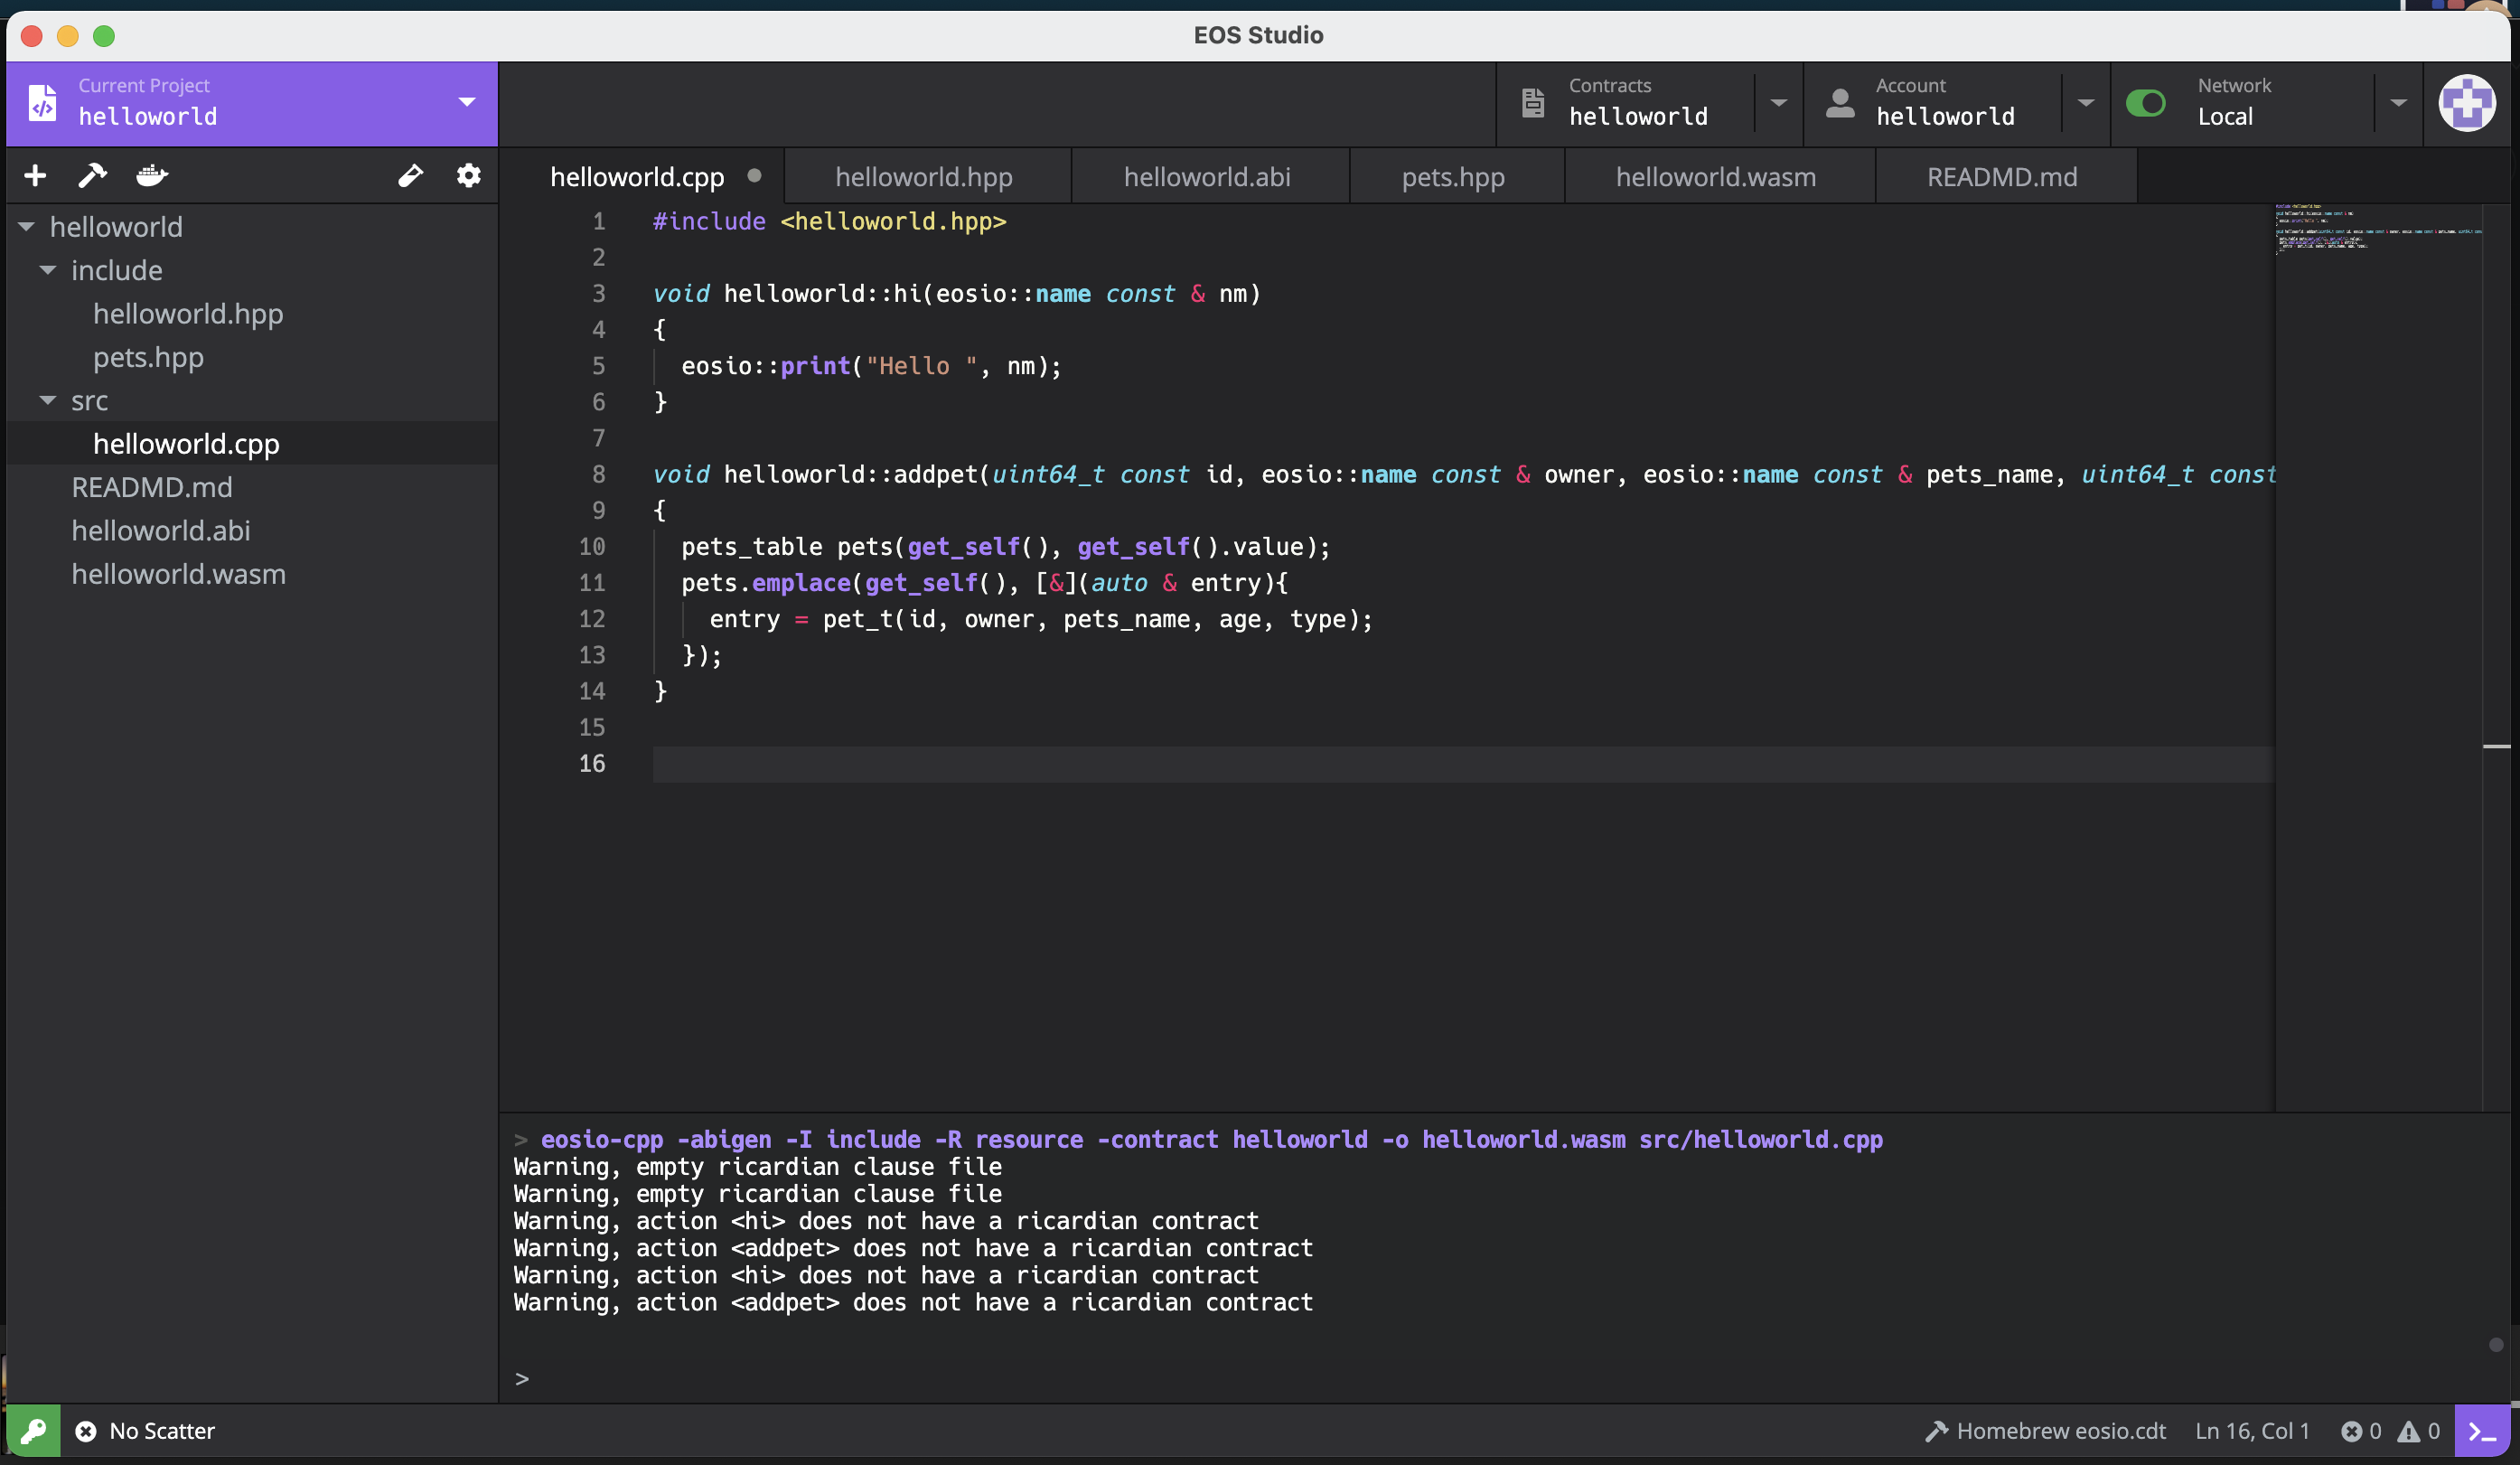Click the eosio::print("Hello ", nm) line
Viewport: 2520px width, 1465px height.
(870, 366)
